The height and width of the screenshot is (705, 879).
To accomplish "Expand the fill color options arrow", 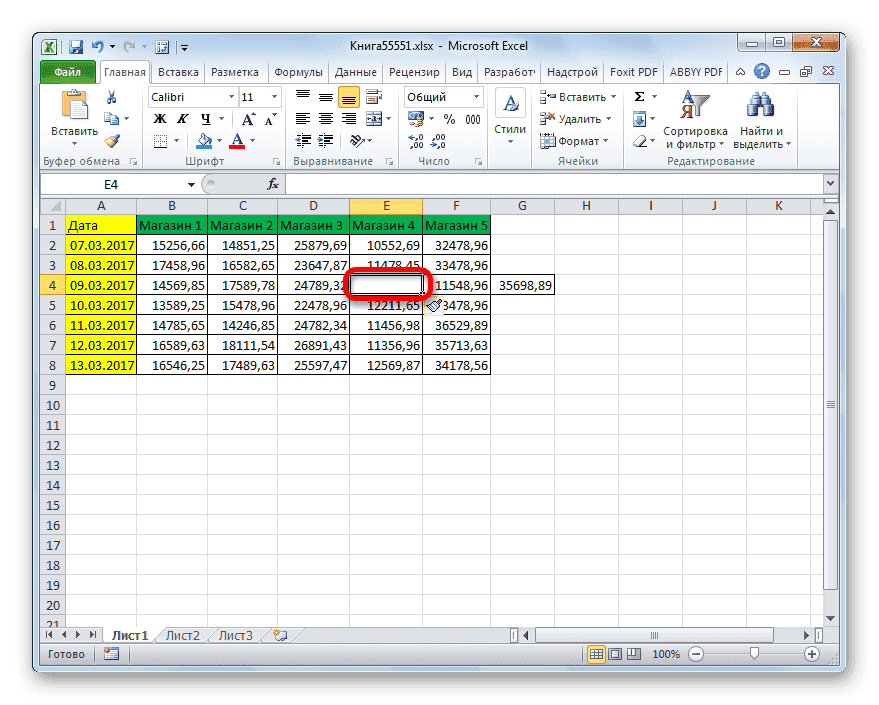I will click(x=219, y=140).
